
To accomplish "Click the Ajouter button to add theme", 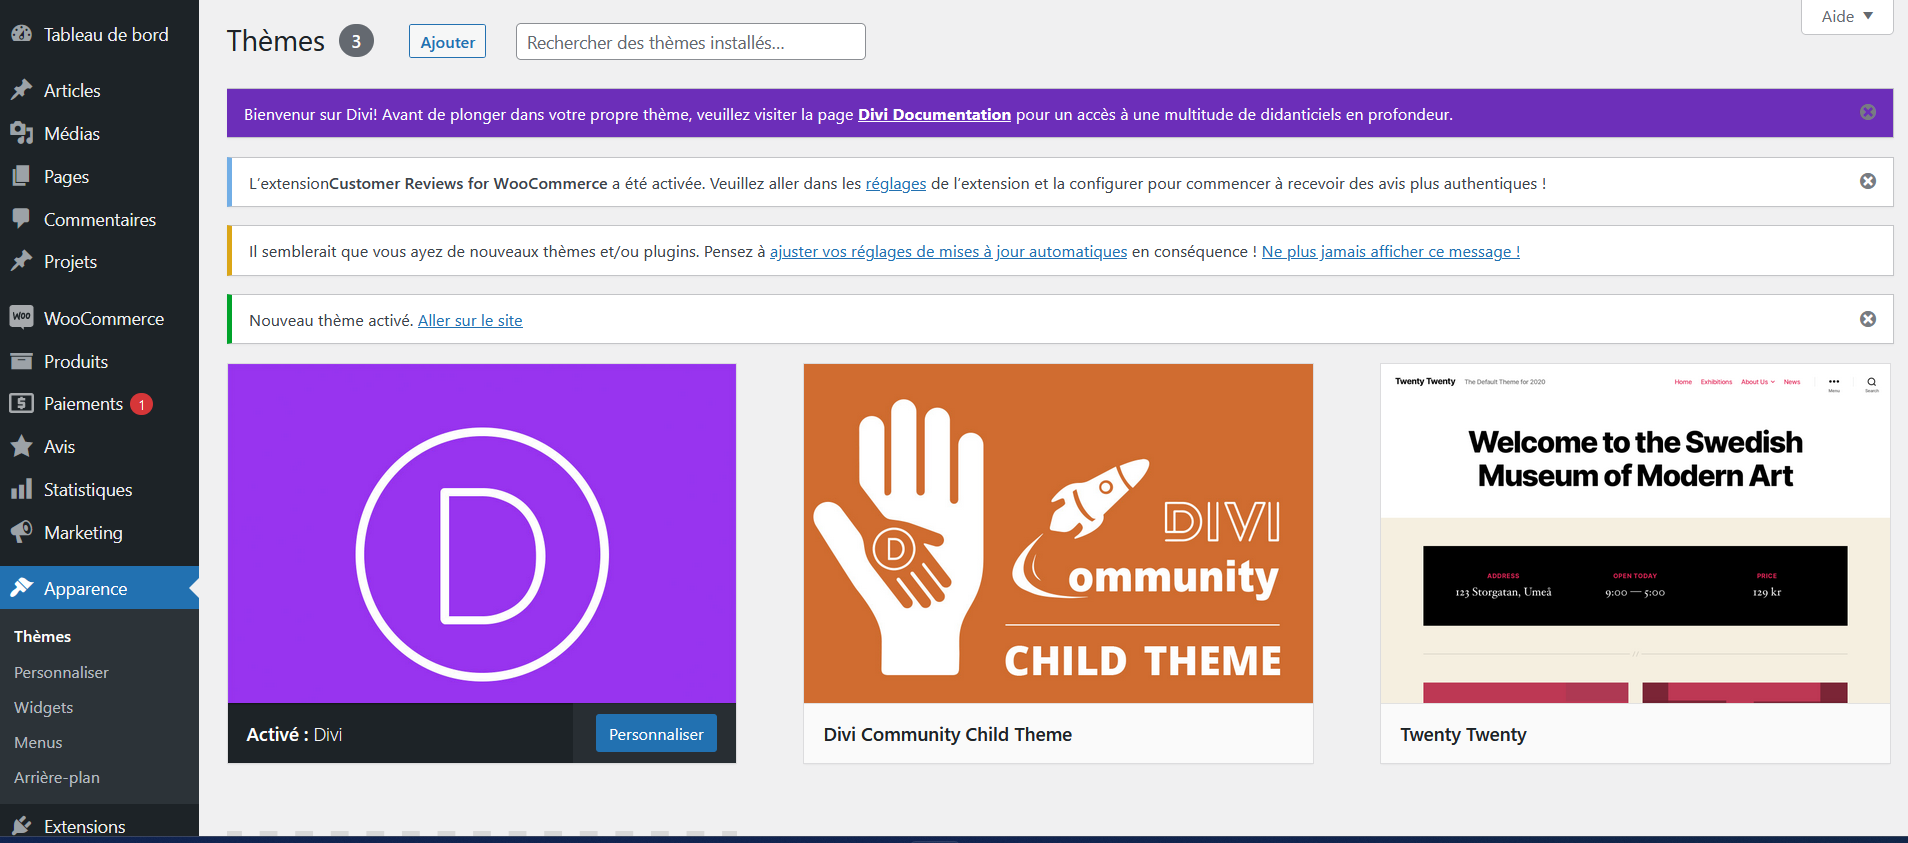I will point(447,42).
